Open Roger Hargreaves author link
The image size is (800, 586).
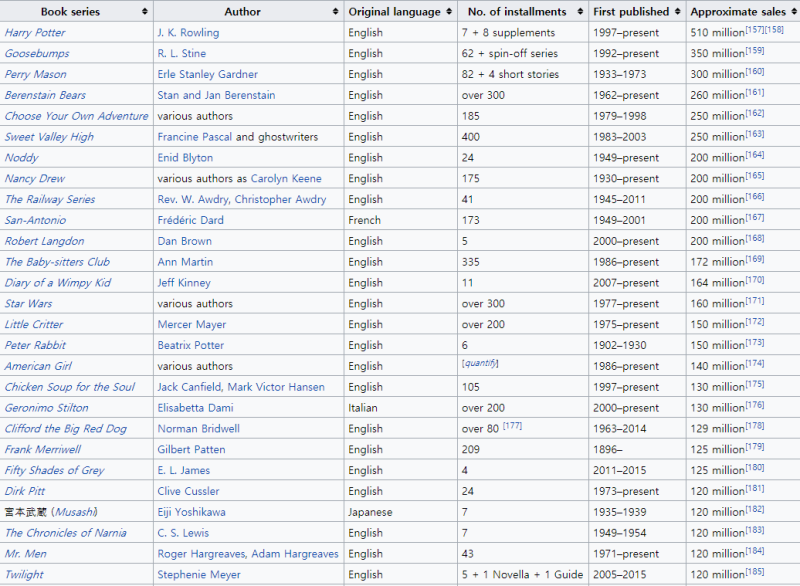click(202, 554)
